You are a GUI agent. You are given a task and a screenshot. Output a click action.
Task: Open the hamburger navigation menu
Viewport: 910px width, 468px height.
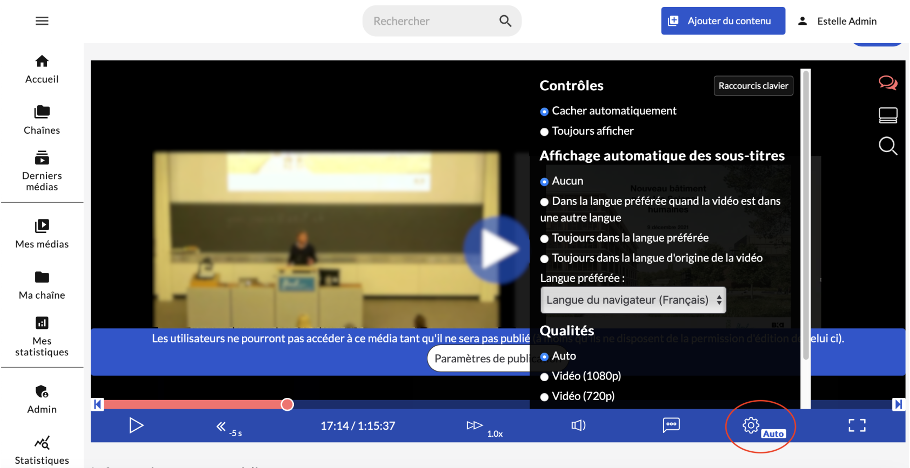(42, 21)
